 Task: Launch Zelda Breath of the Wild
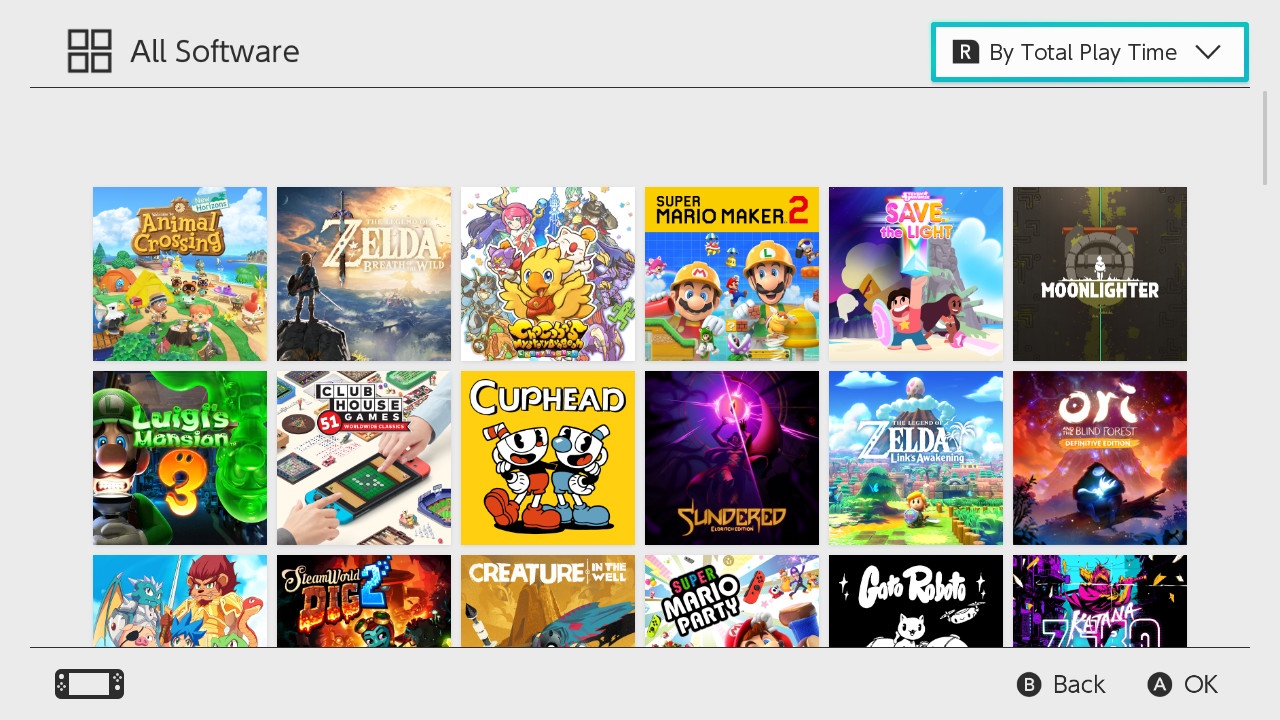364,274
